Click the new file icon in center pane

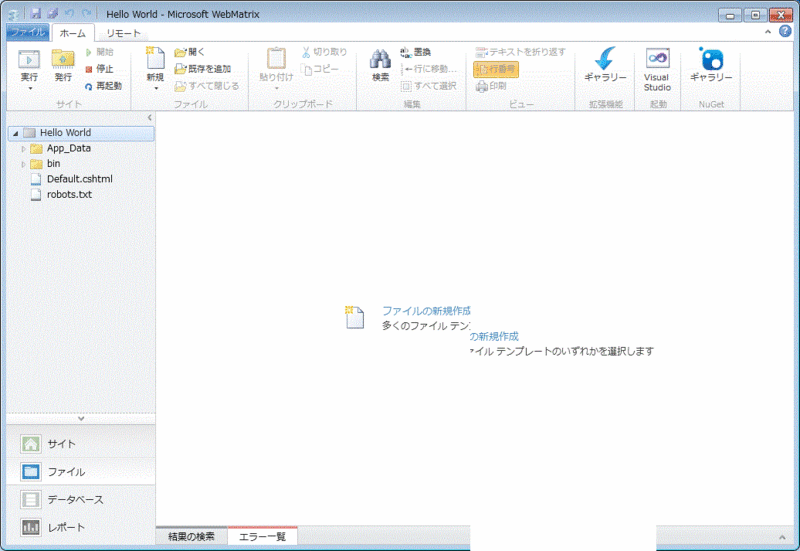355,317
